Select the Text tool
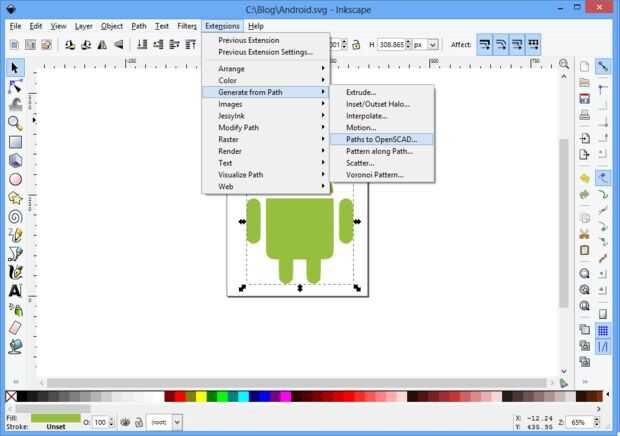 15,291
